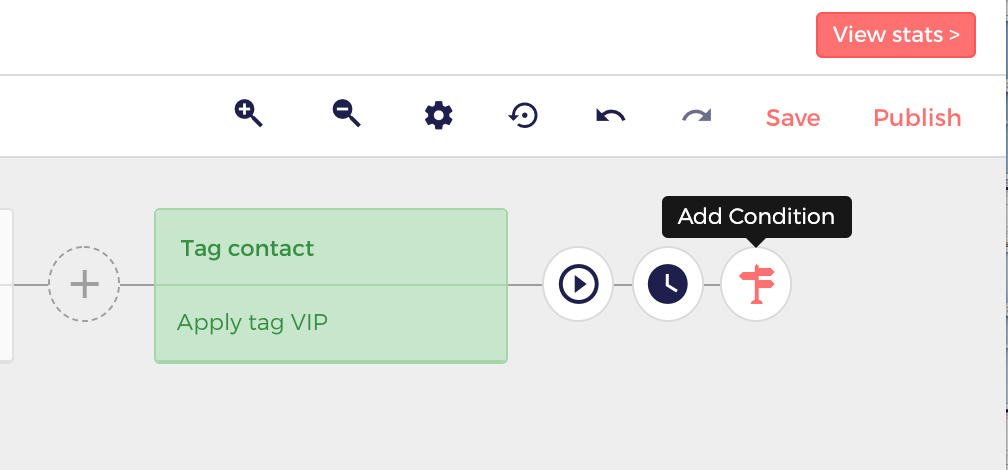Select the Tag contact step header
This screenshot has width=1008, height=470.
(x=331, y=248)
